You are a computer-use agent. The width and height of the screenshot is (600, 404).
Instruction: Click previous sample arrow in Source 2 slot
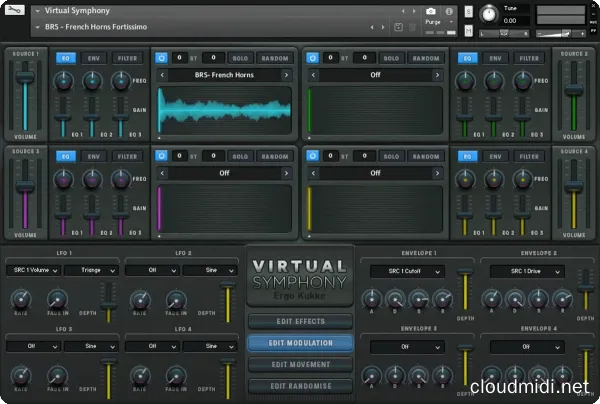(313, 75)
